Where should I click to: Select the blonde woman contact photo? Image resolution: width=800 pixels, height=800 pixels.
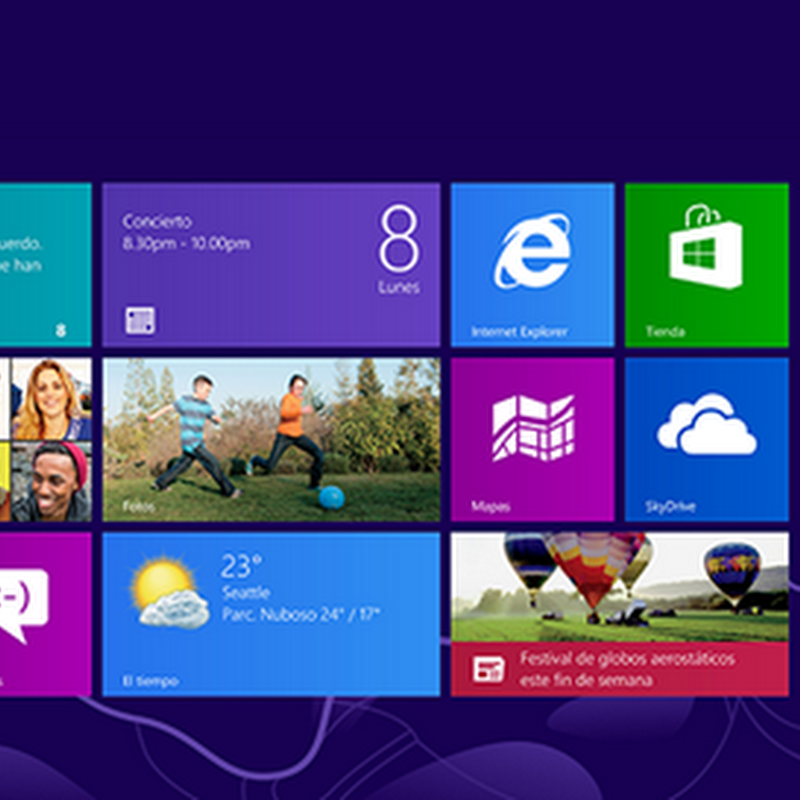[52, 398]
